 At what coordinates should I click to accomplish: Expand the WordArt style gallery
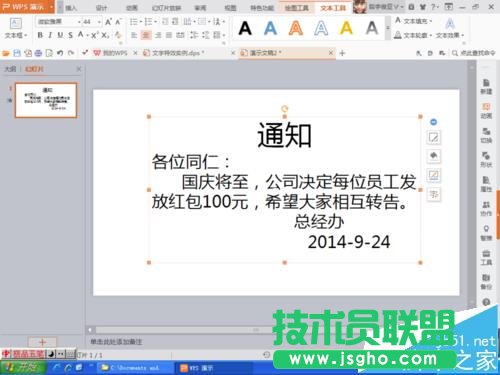click(388, 28)
